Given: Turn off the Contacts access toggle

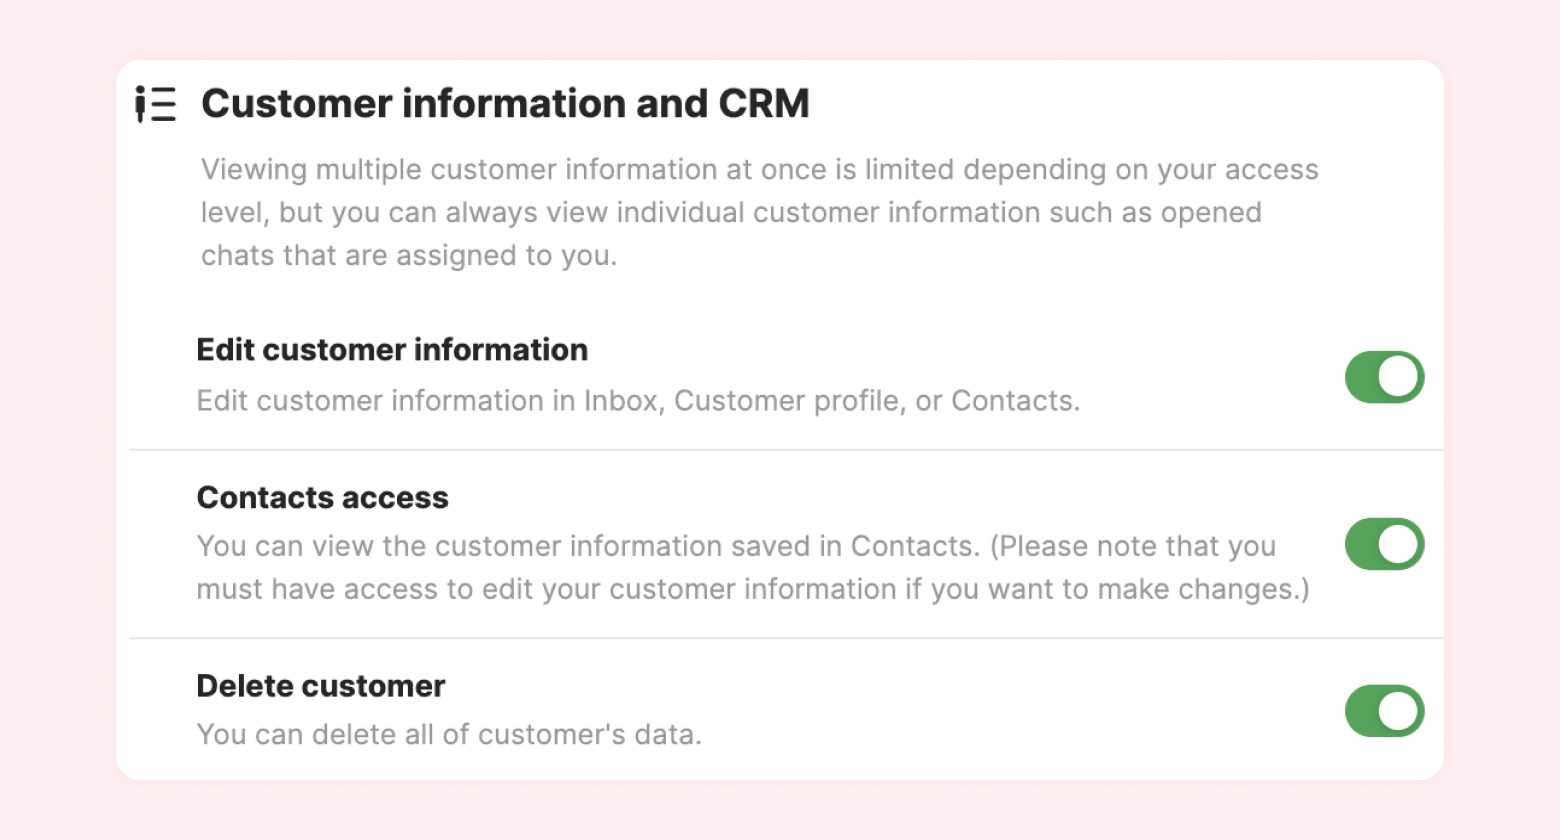Looking at the screenshot, I should tap(1384, 544).
